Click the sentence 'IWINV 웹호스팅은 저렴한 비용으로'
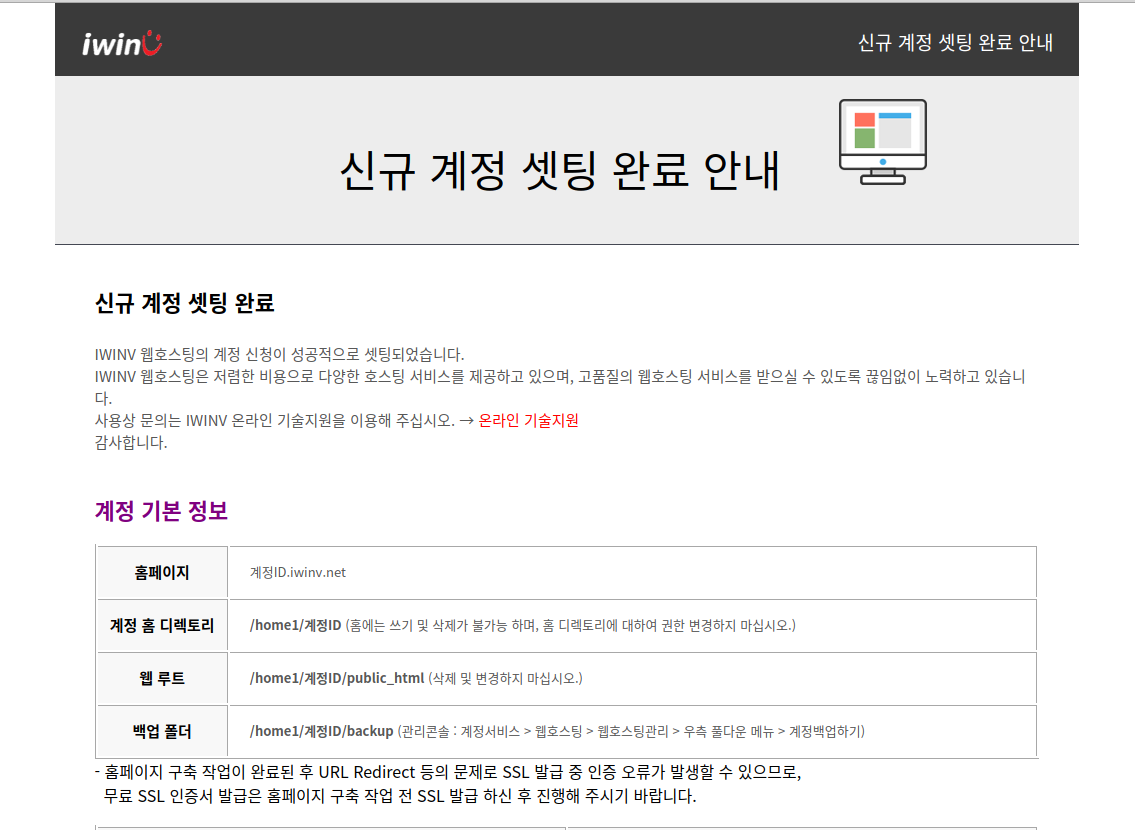1135x830 pixels. [560, 387]
